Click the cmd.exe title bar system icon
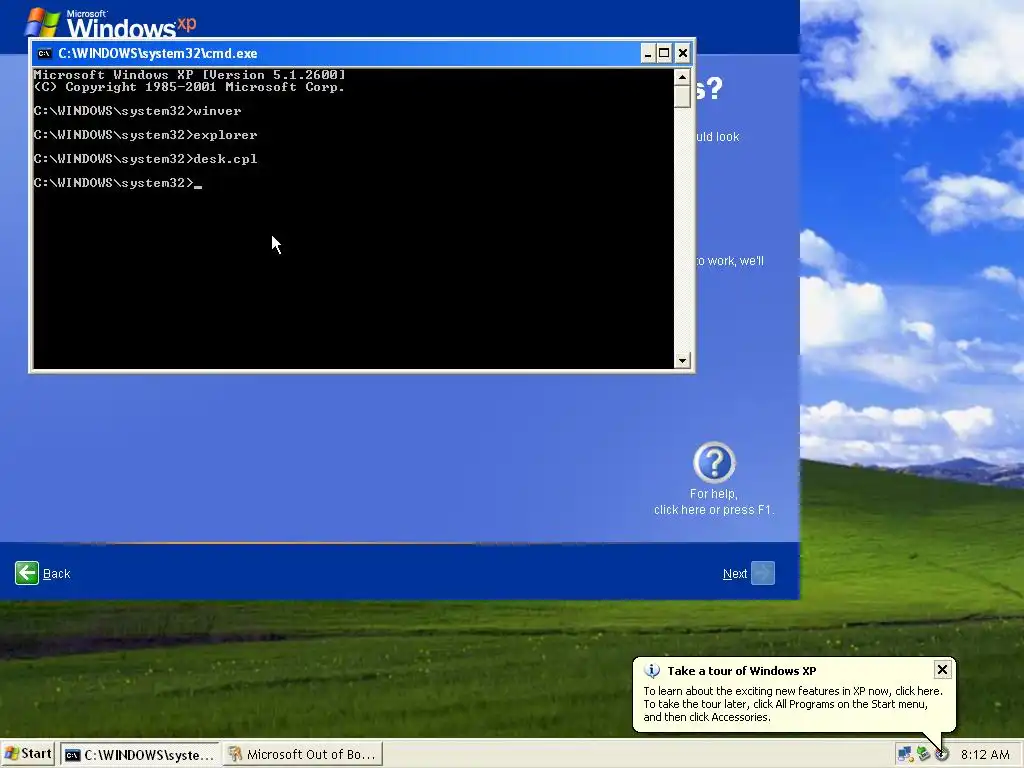This screenshot has height=768, width=1024. [44, 54]
